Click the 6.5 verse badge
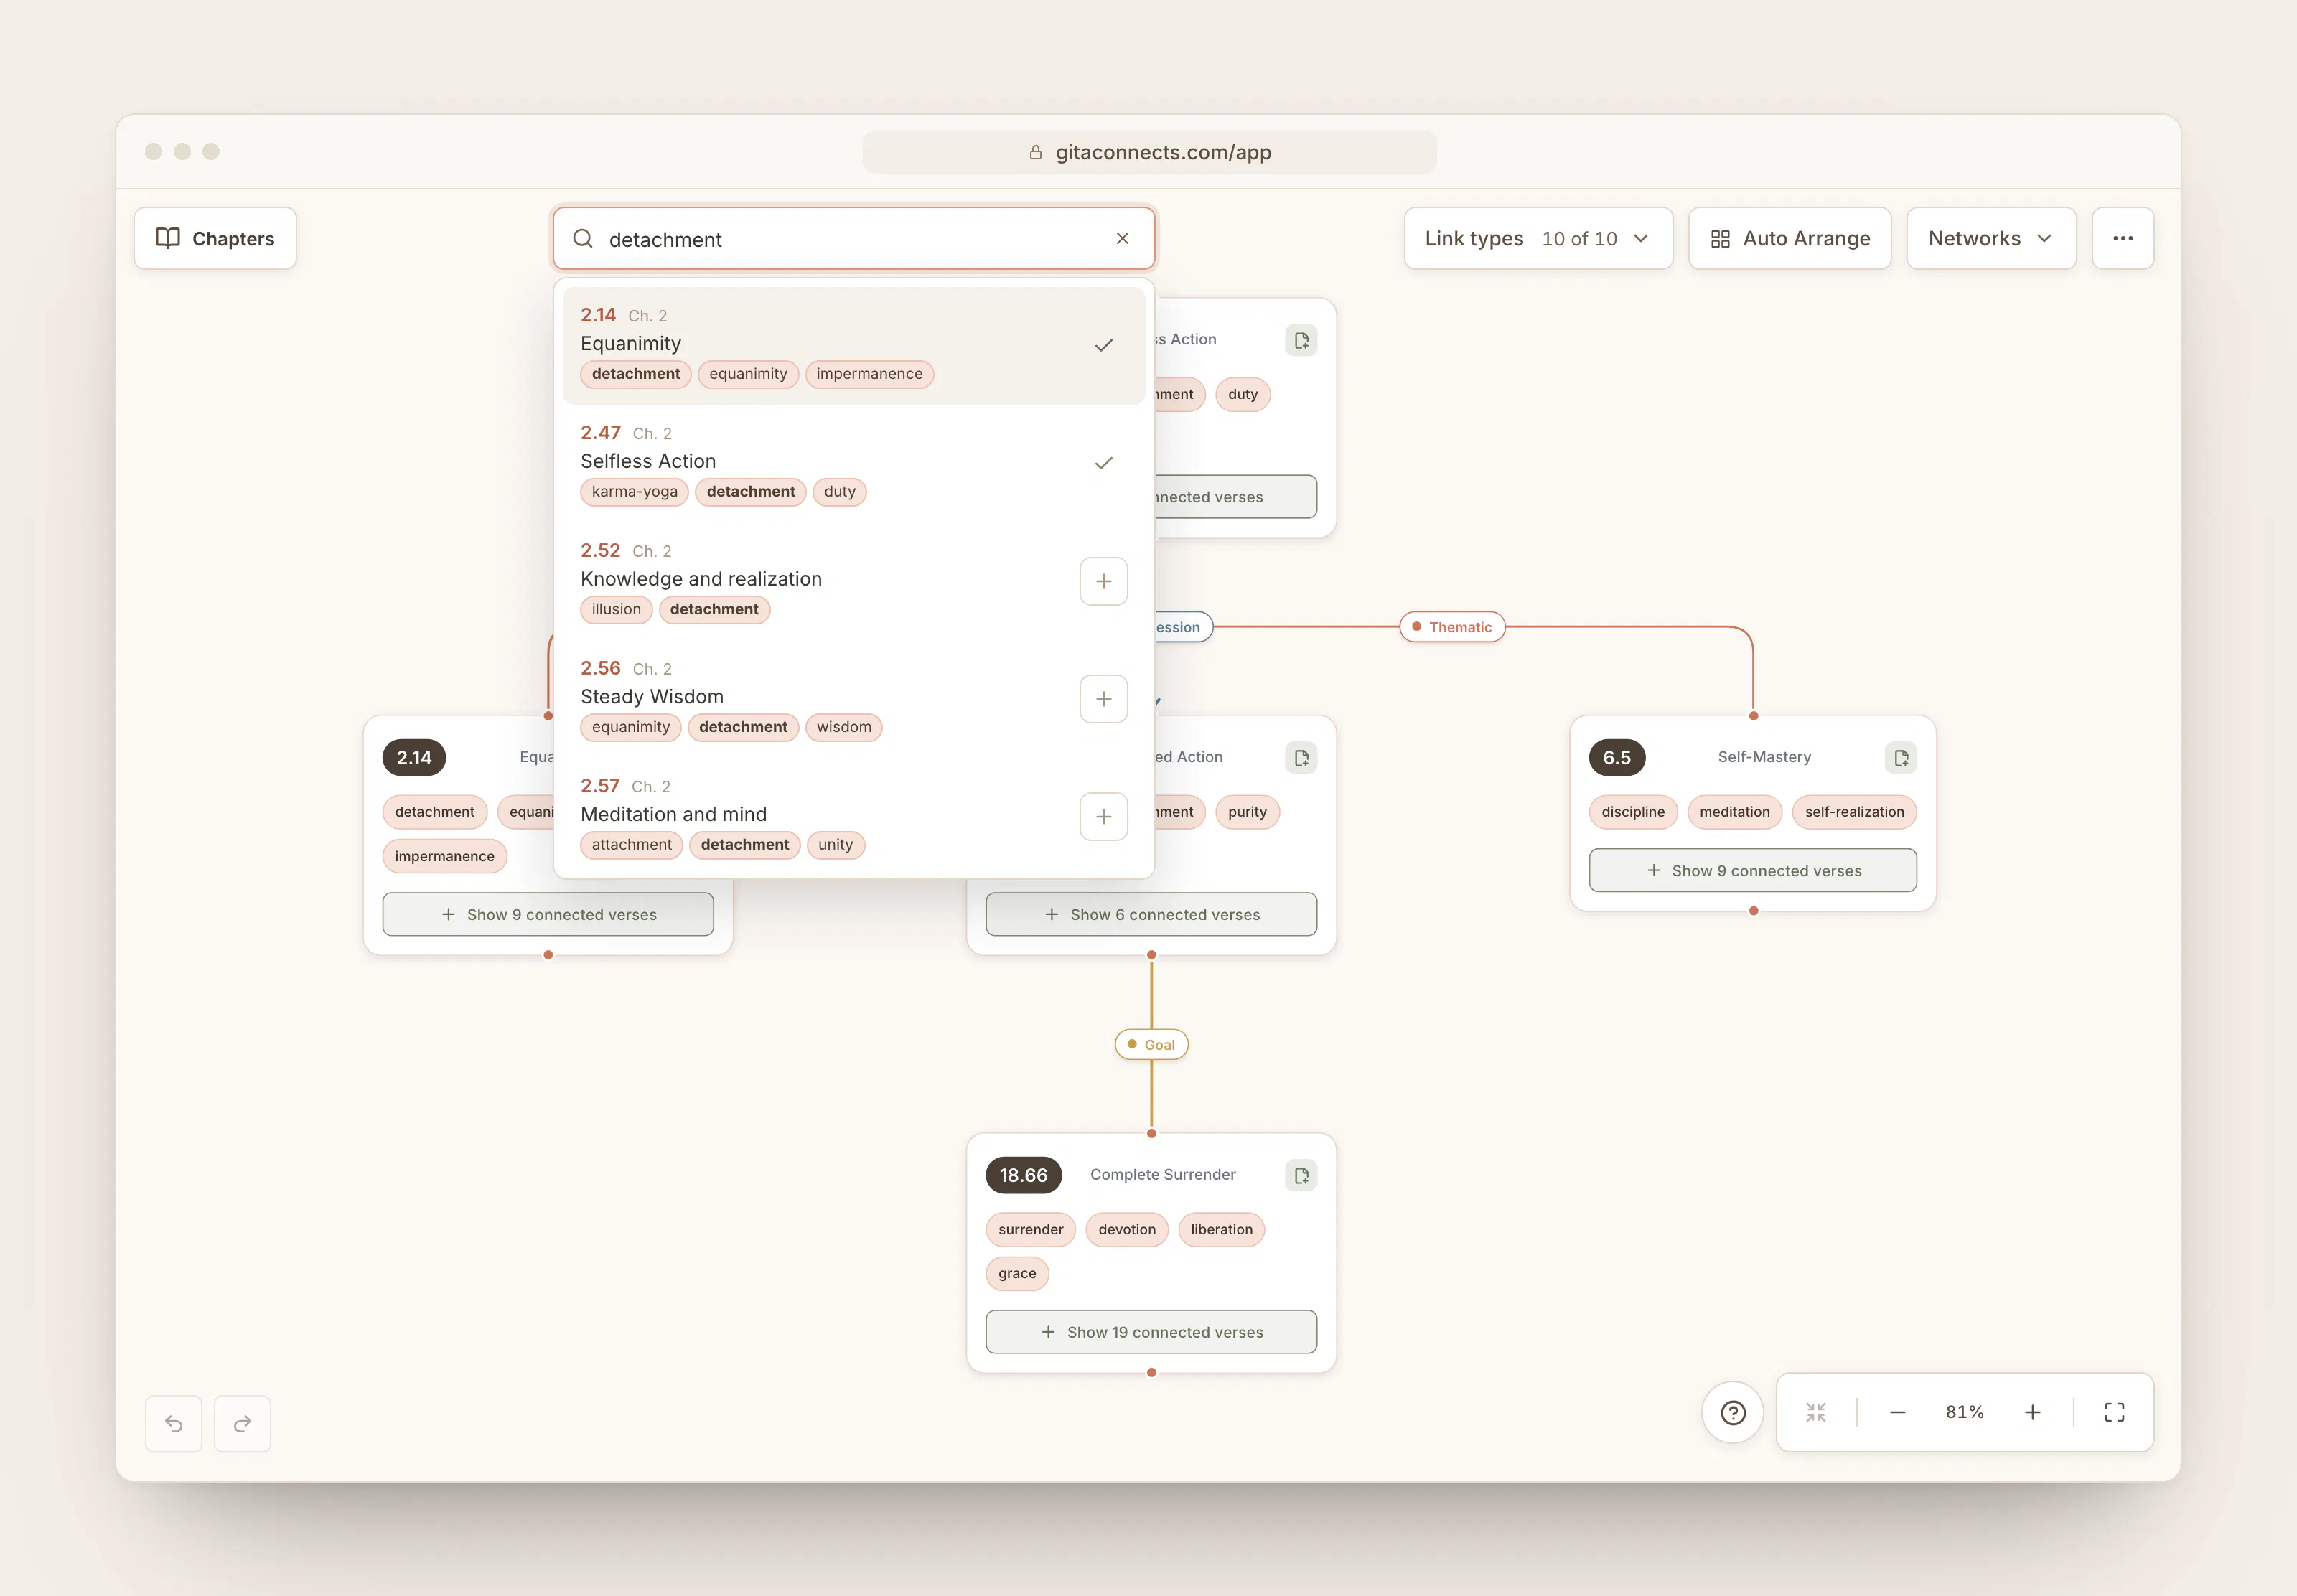 (1616, 758)
